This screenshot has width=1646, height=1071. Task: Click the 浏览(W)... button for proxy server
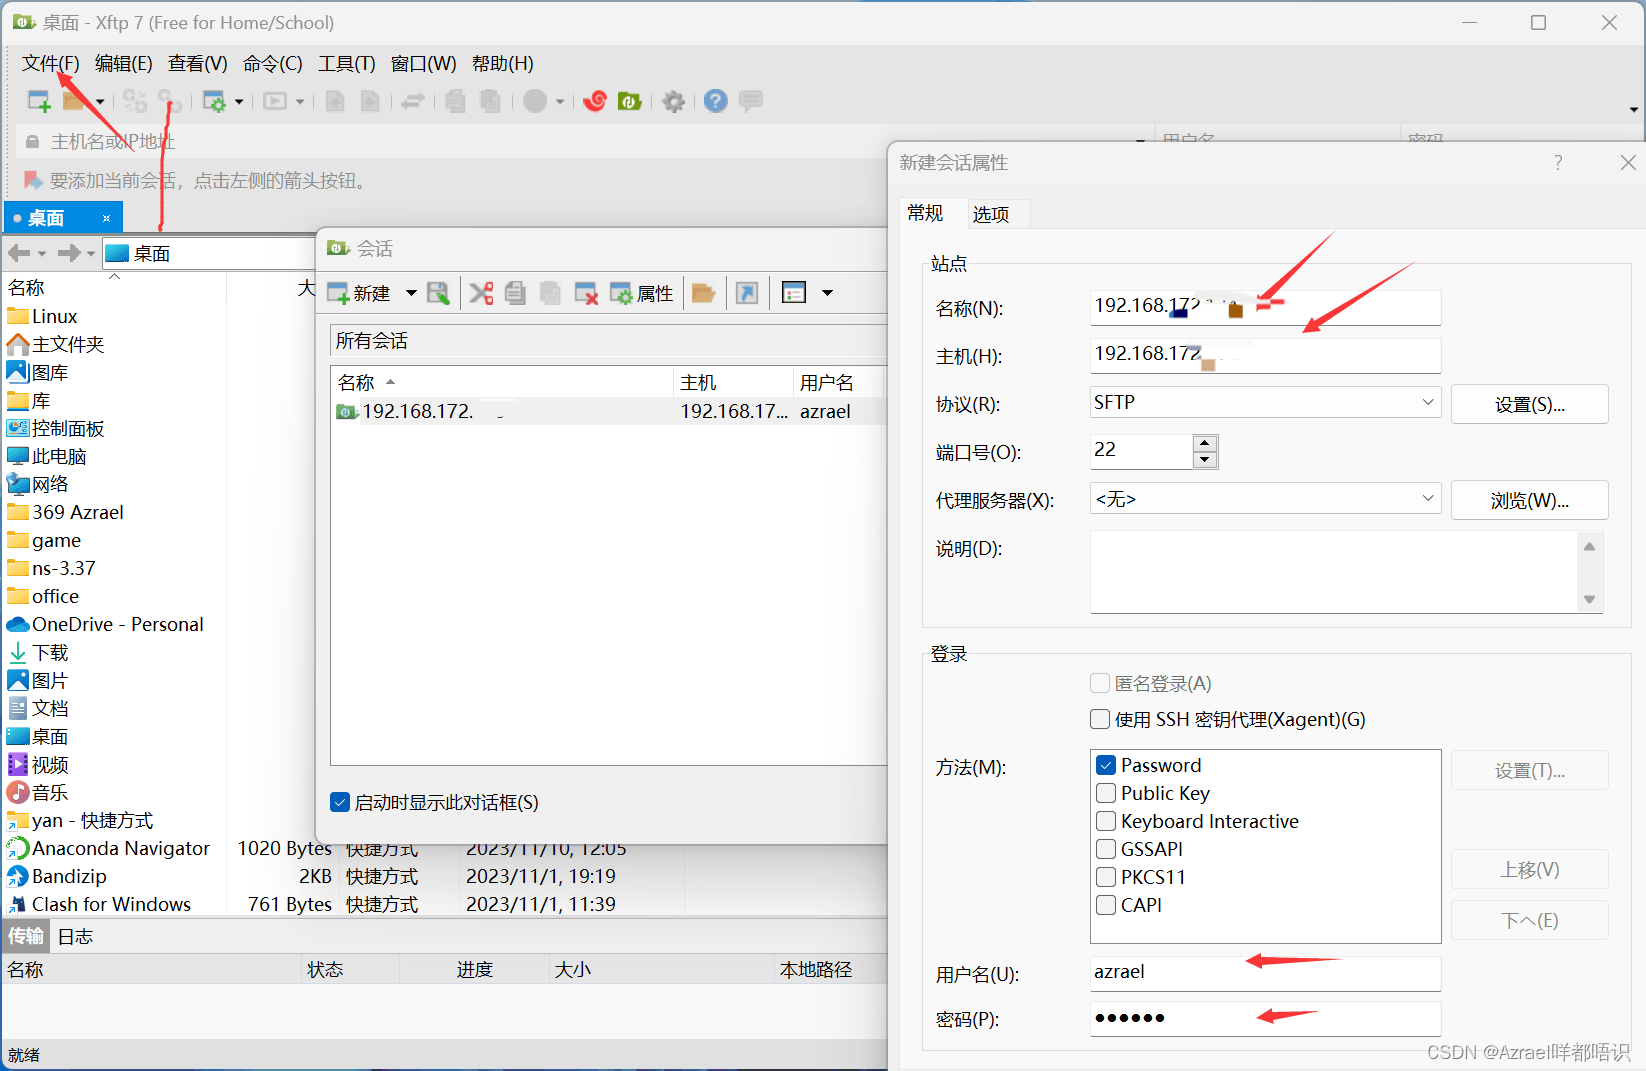[1529, 500]
